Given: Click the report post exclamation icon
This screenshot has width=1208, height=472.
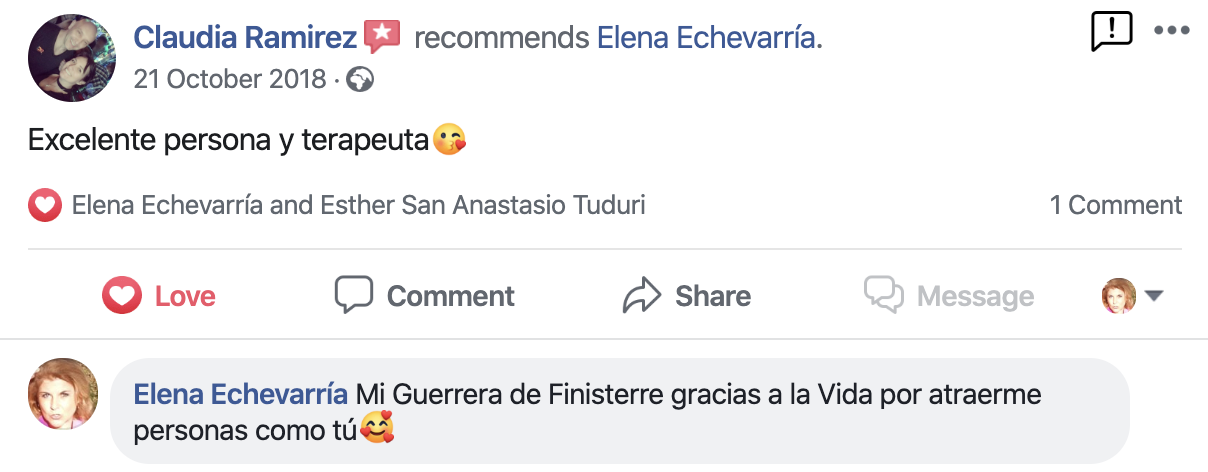Looking at the screenshot, I should click(x=1111, y=31).
